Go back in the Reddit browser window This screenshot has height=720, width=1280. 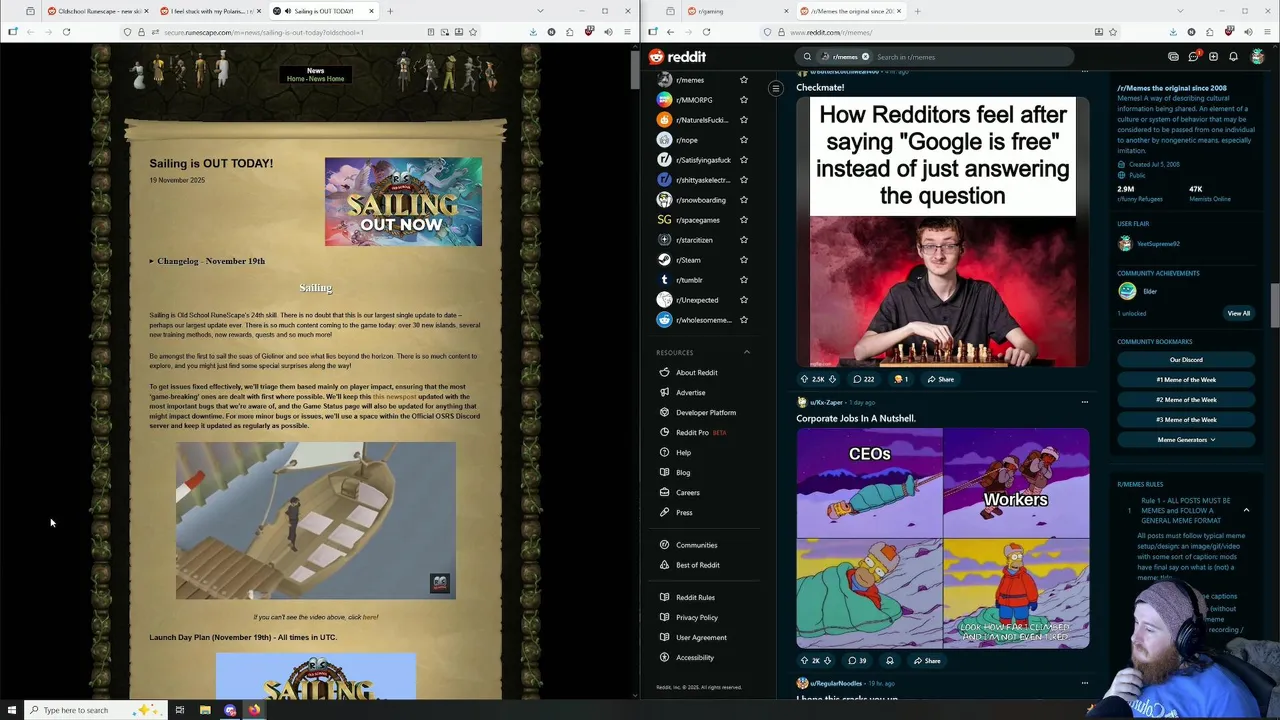click(670, 32)
